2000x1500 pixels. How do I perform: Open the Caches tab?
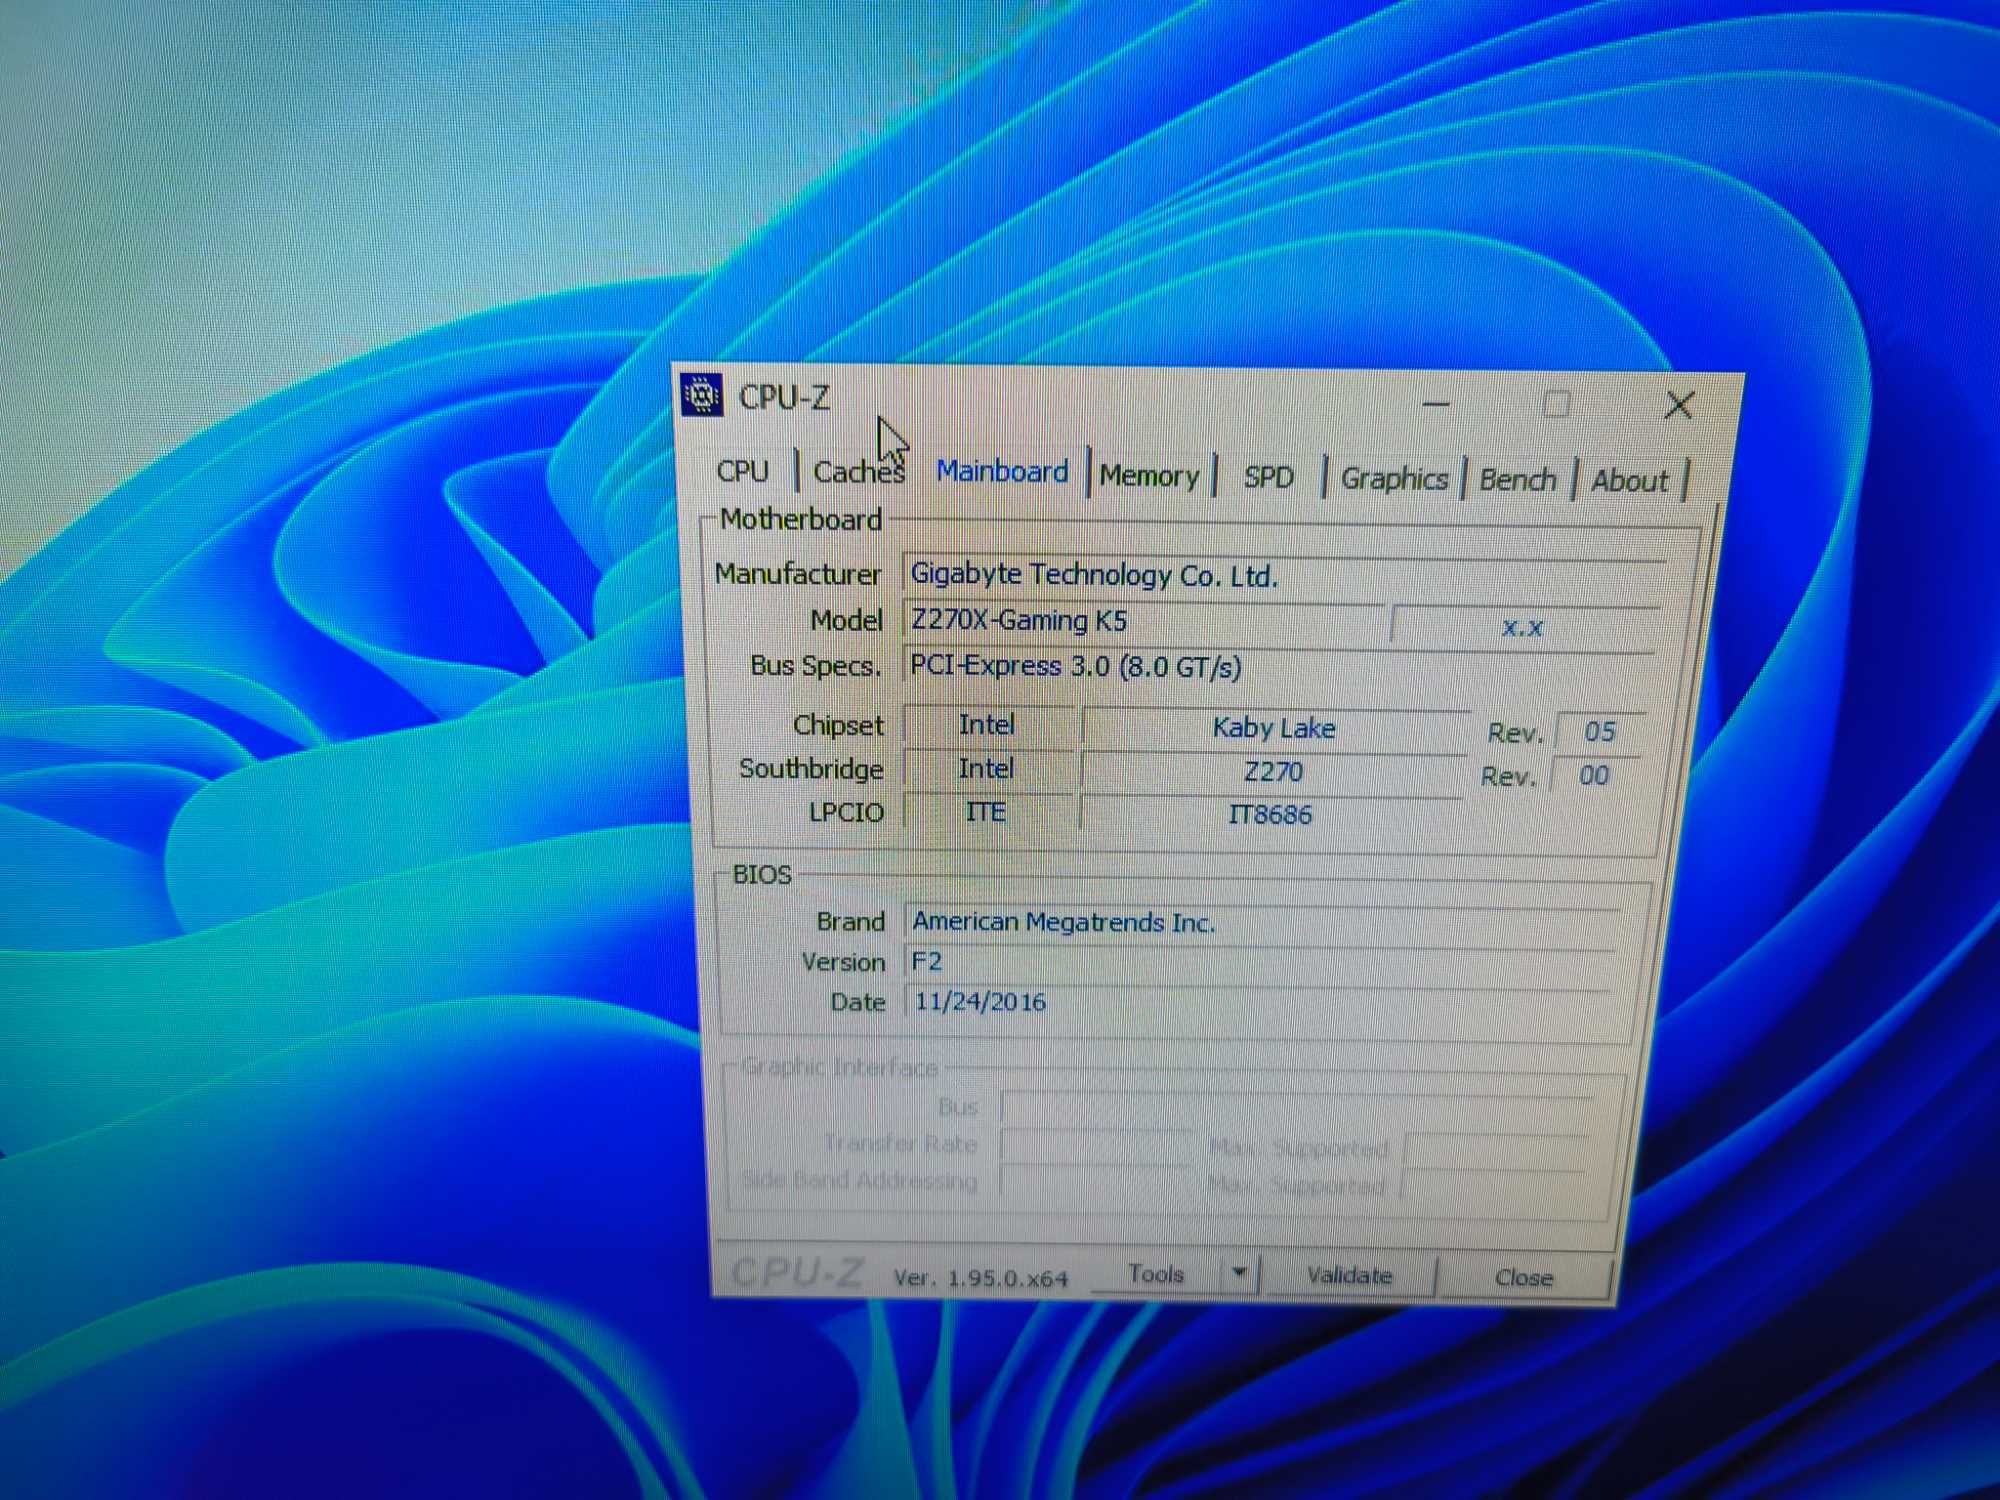(x=859, y=471)
